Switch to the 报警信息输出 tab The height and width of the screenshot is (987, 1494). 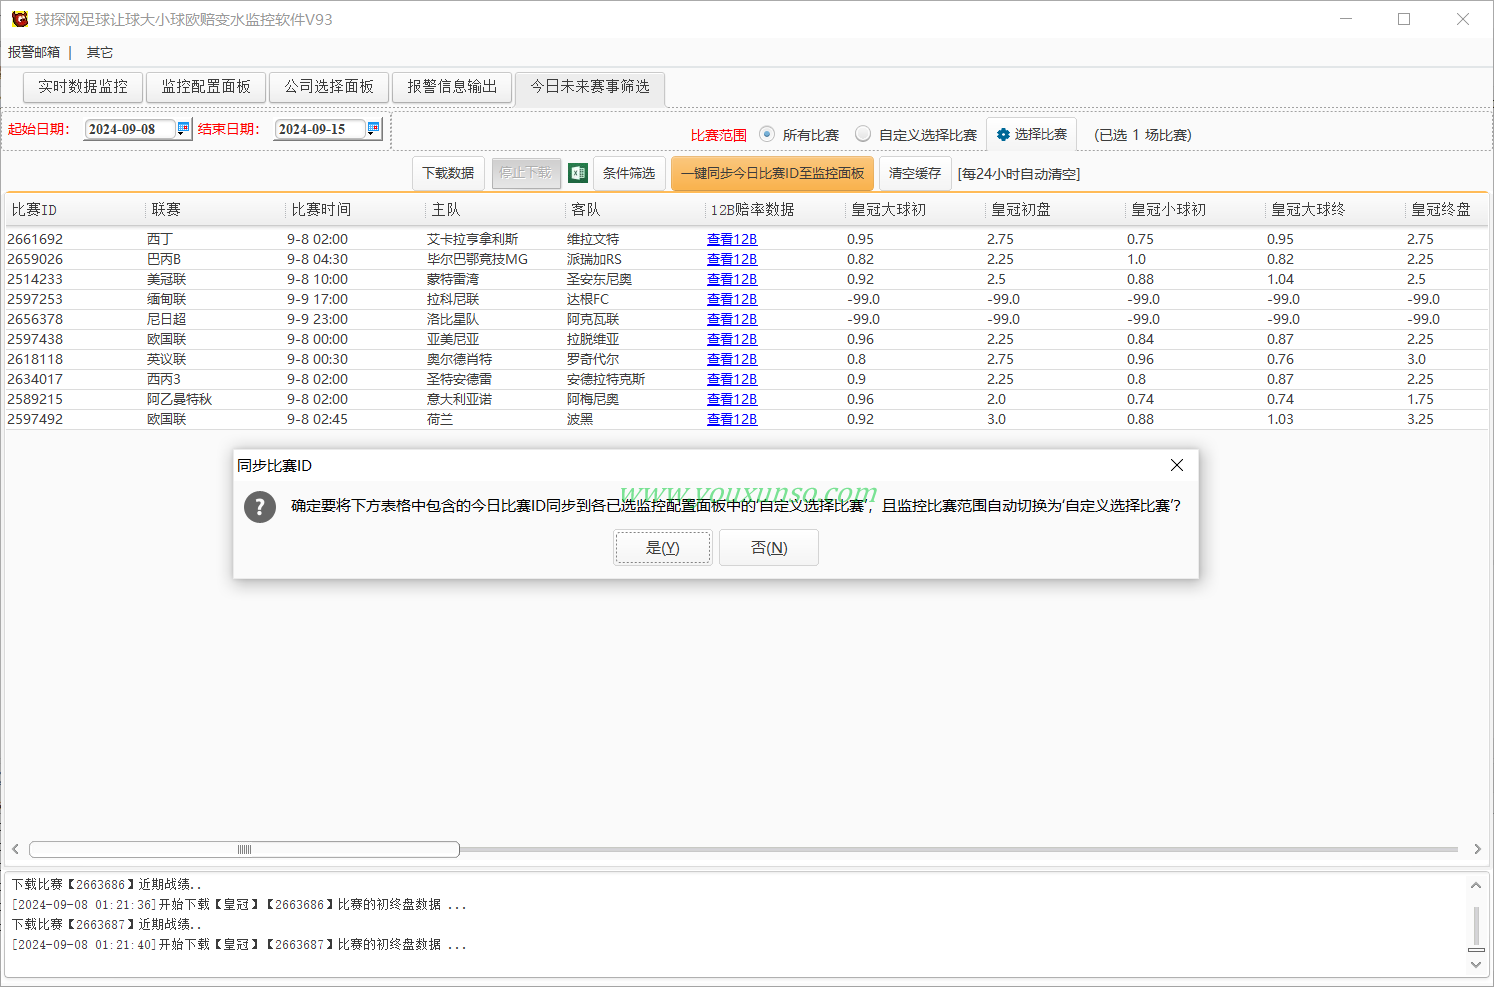pos(452,87)
